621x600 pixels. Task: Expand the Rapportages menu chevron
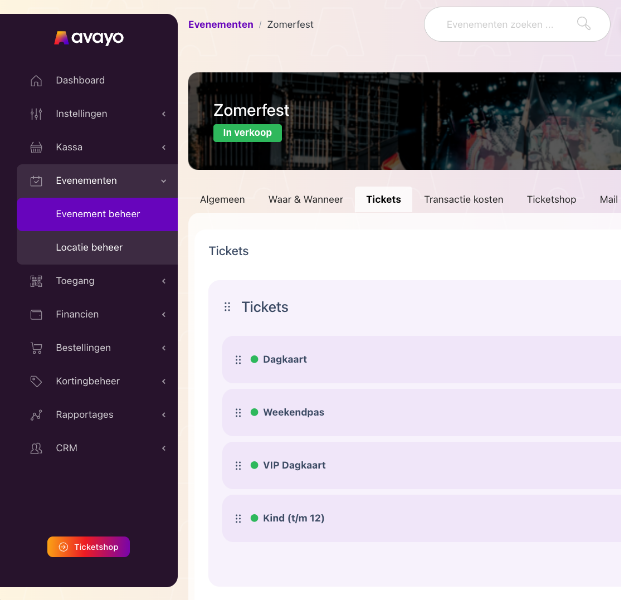[164, 415]
